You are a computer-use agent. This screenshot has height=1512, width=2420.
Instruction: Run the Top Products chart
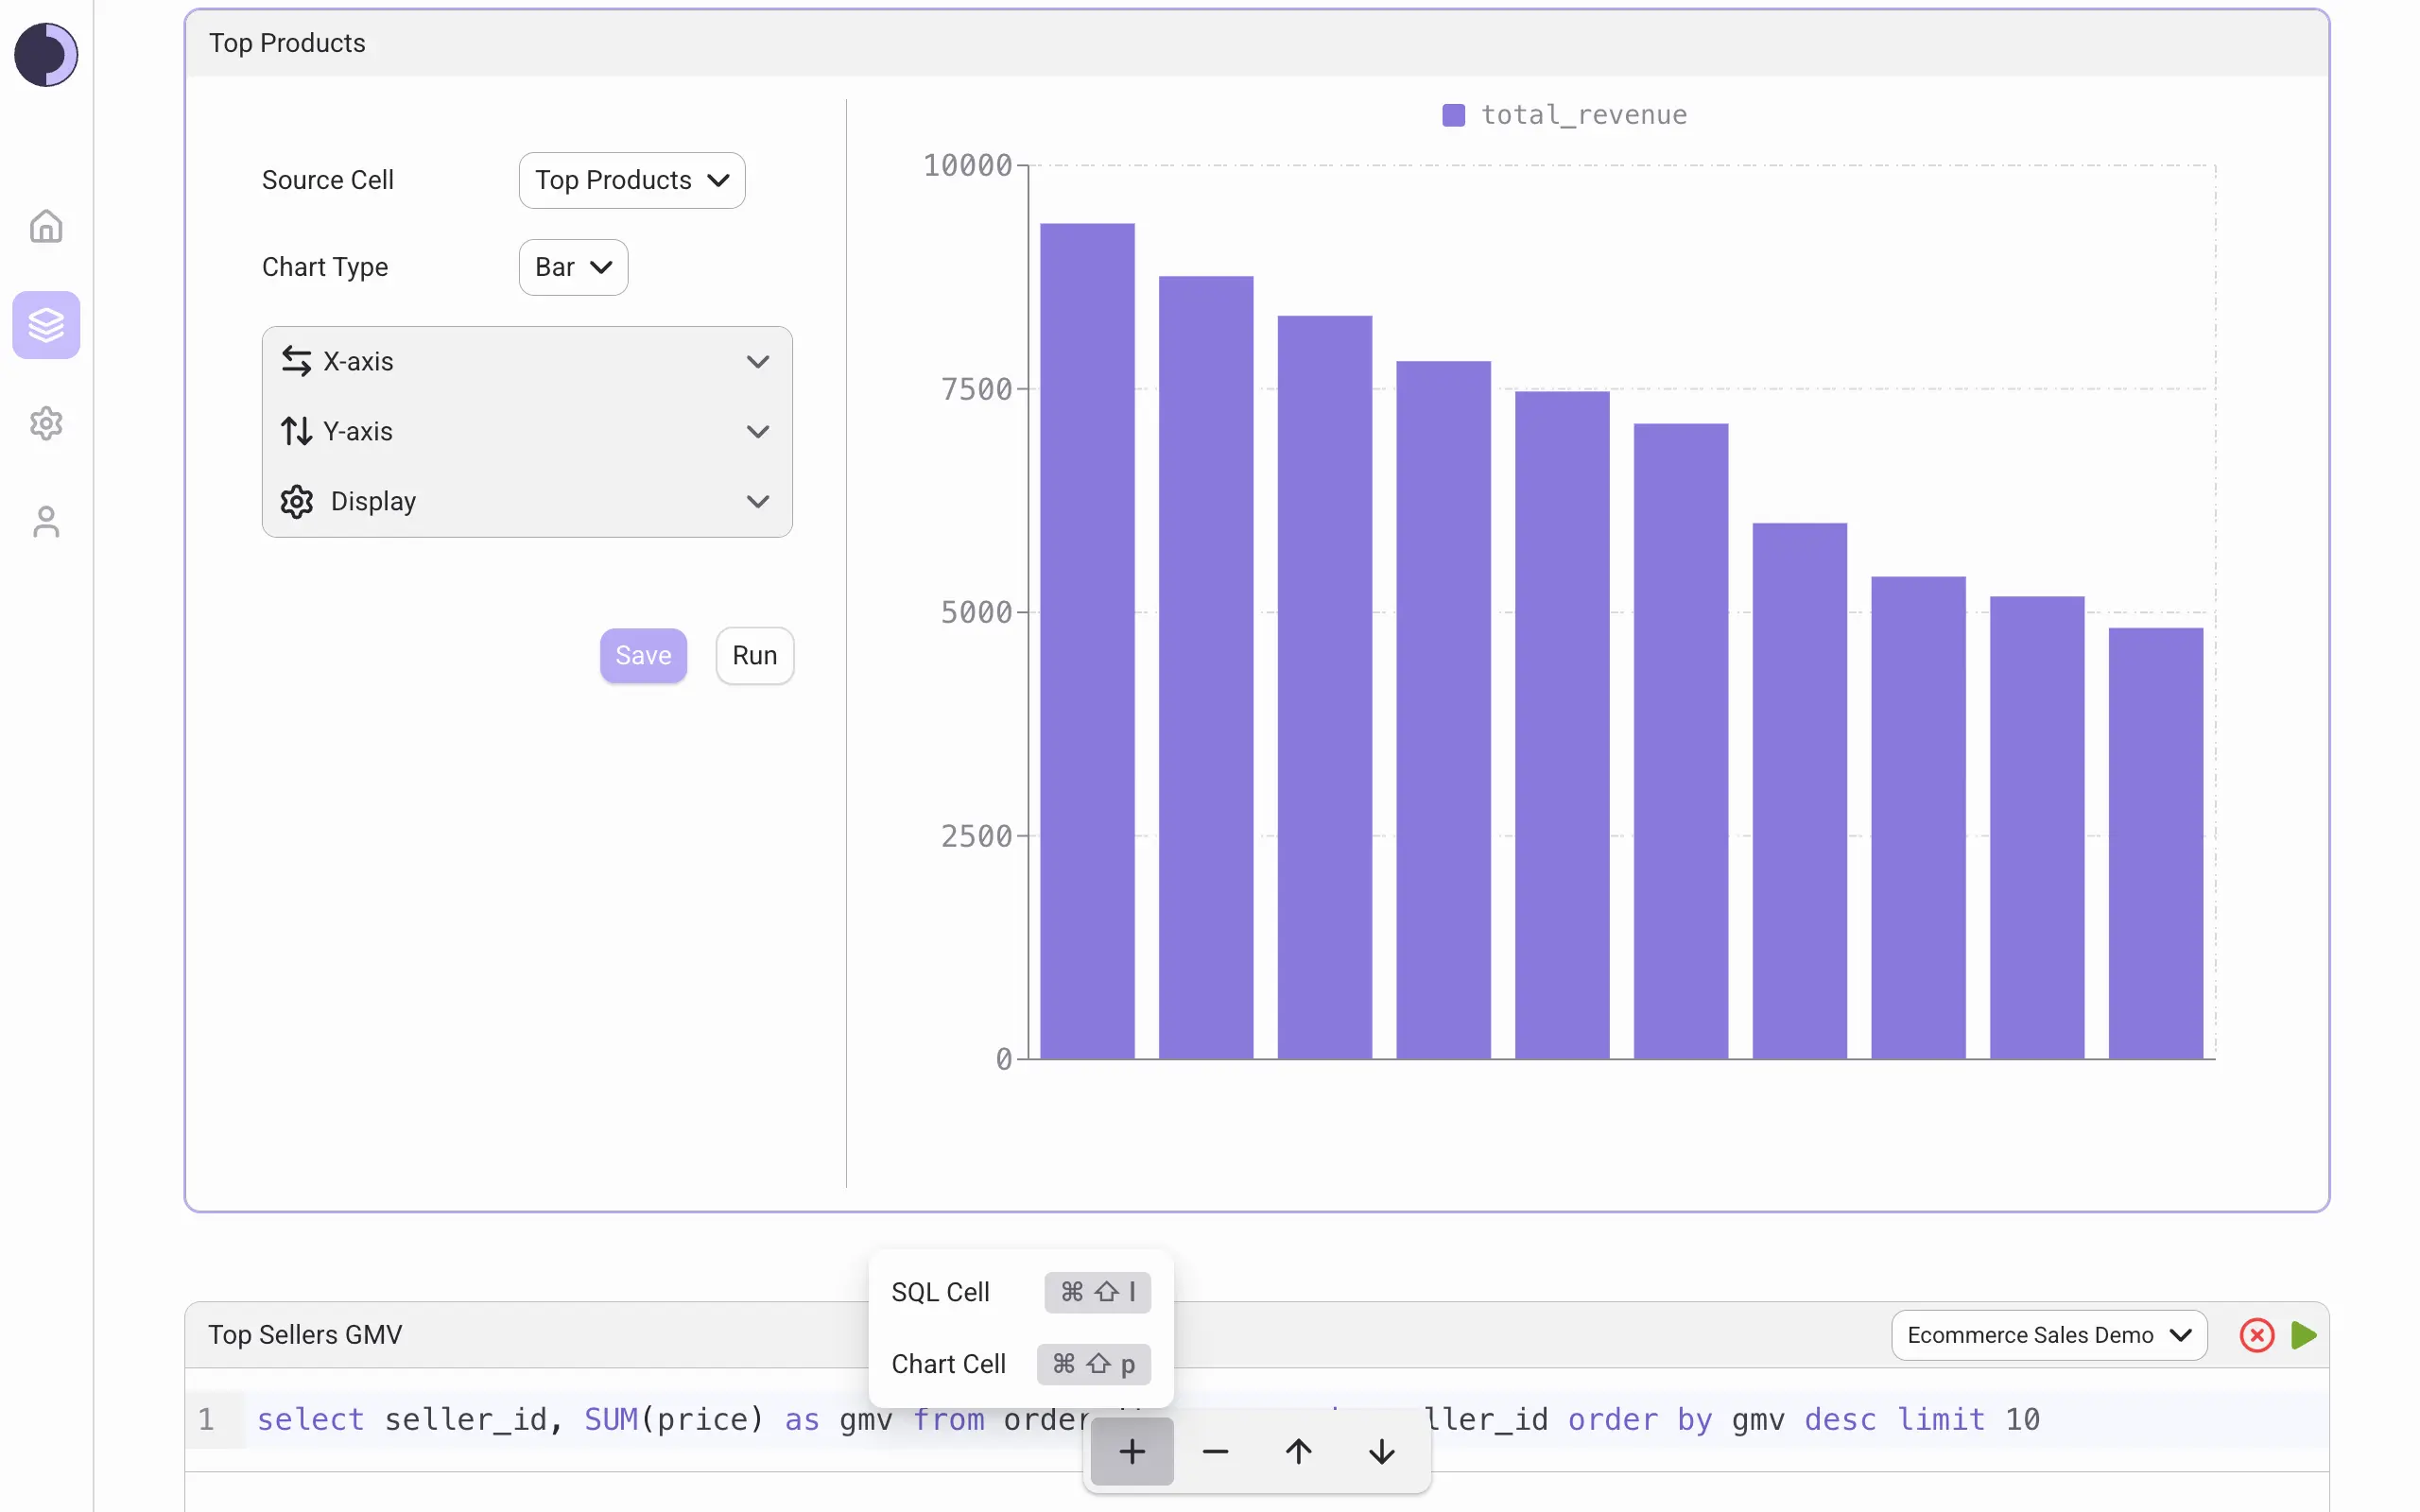755,655
